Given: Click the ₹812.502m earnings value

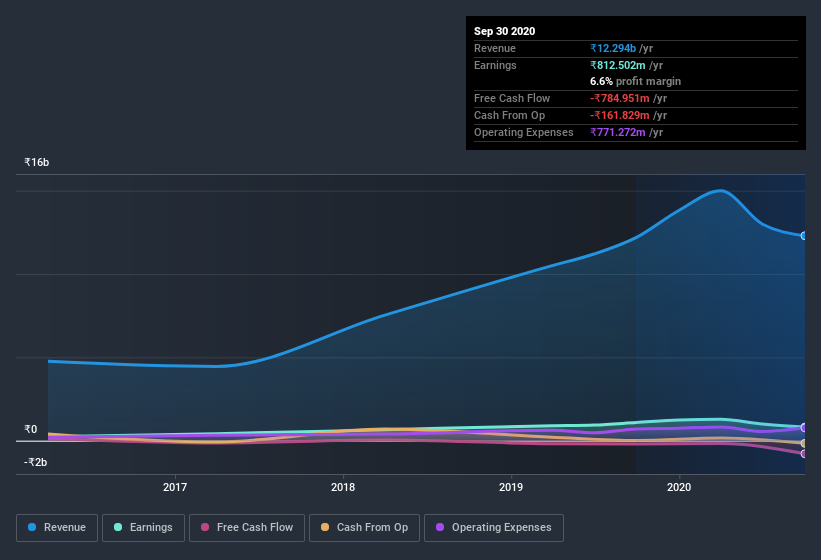Looking at the screenshot, I should (x=618, y=65).
